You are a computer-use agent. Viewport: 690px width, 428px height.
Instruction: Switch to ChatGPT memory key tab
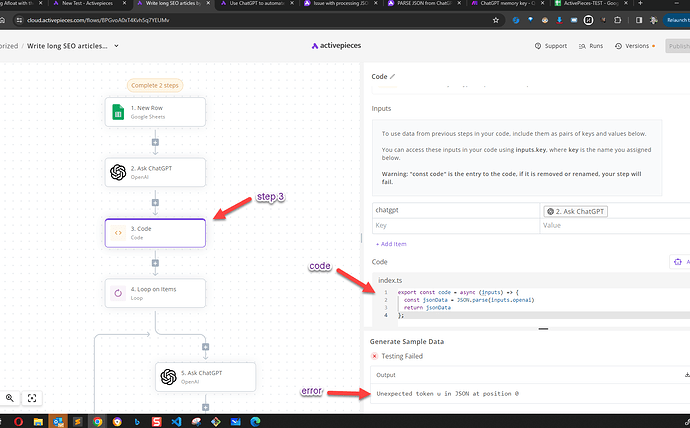click(507, 4)
